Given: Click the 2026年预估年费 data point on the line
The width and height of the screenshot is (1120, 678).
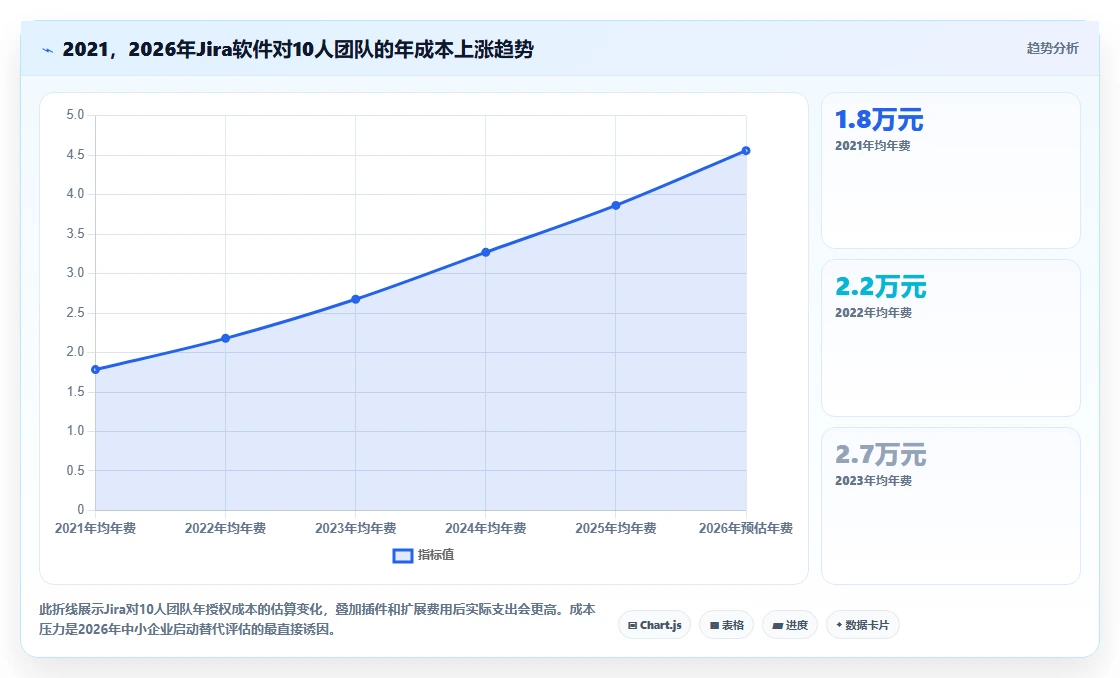Looking at the screenshot, I should tap(746, 151).
